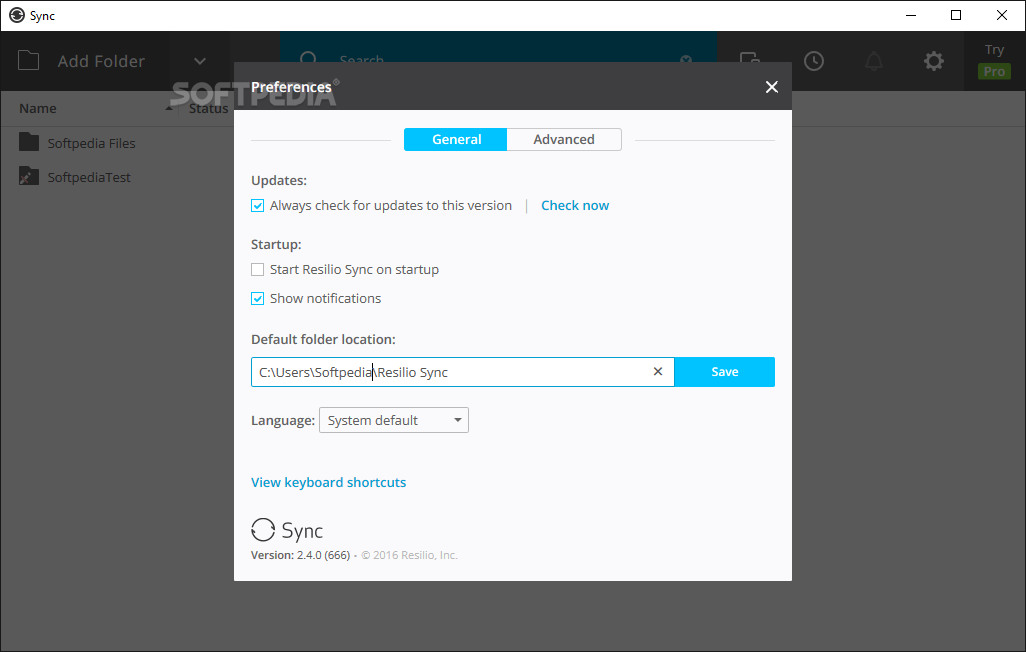Open the settings gear icon
The height and width of the screenshot is (652, 1026).
(934, 61)
